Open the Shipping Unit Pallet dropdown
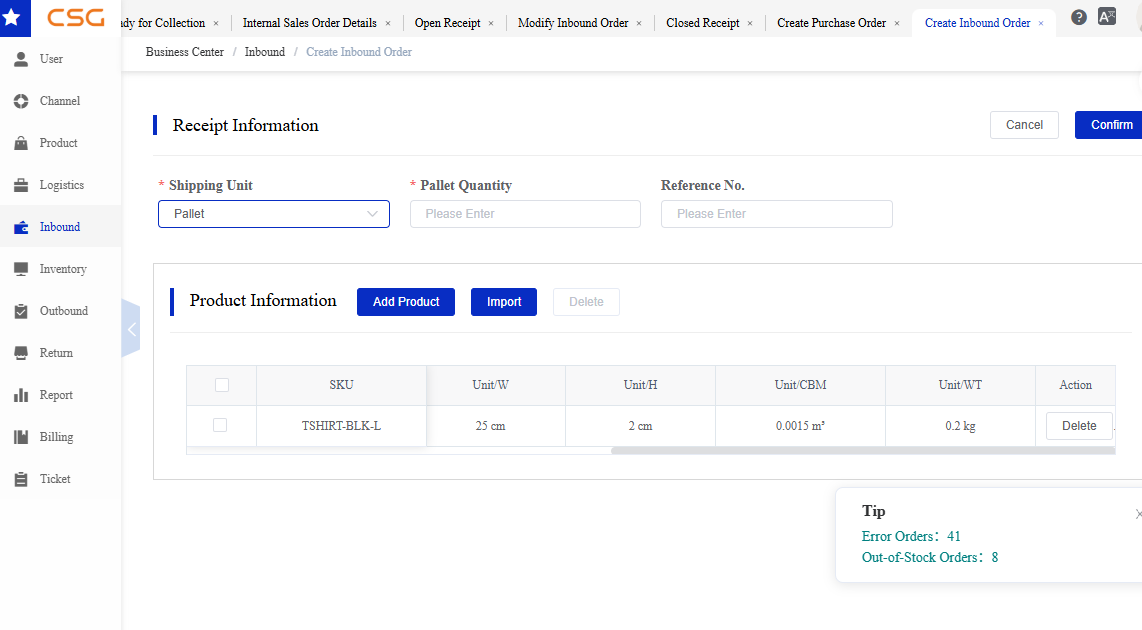Image resolution: width=1142 pixels, height=630 pixels. click(274, 214)
